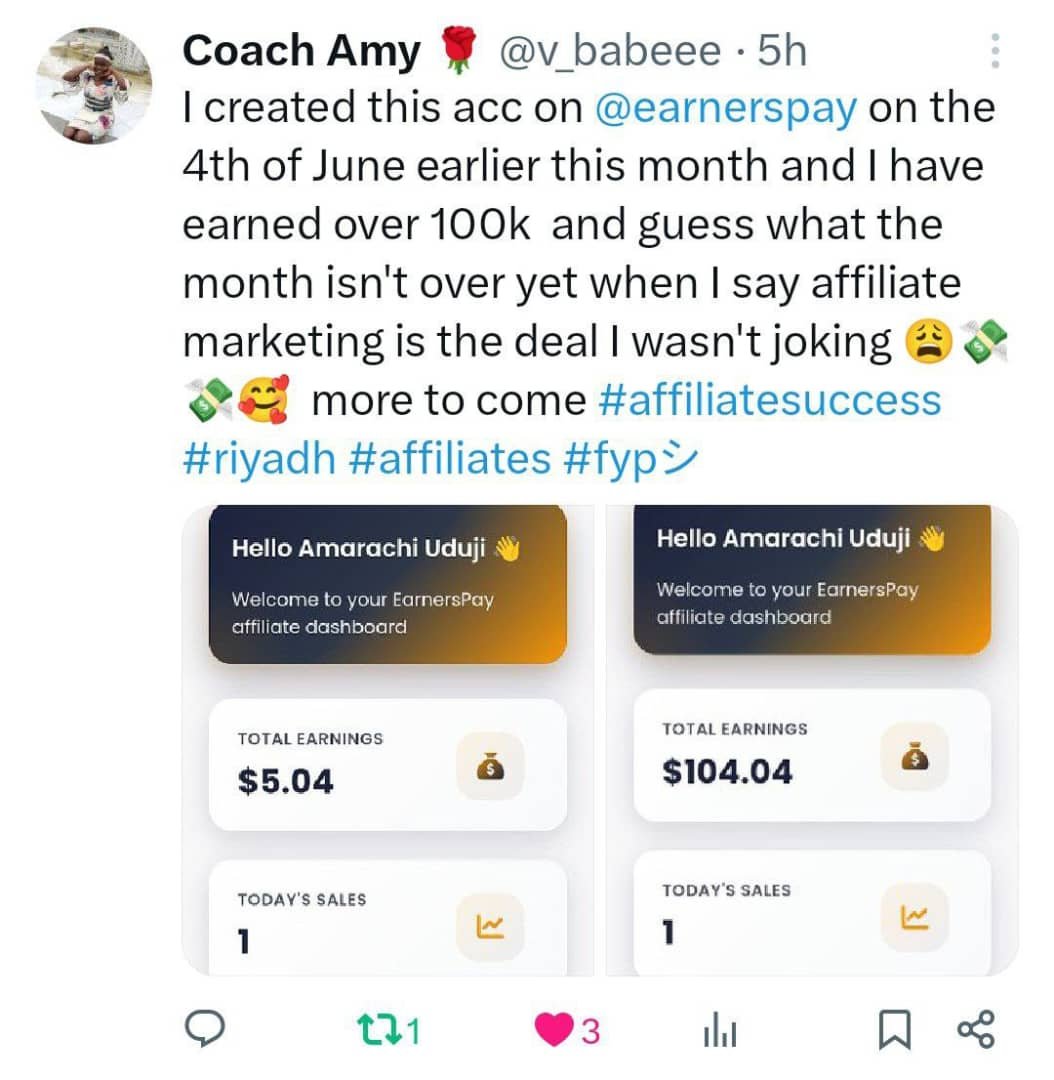
Task: Open the #riyadh hashtag
Action: (x=260, y=458)
